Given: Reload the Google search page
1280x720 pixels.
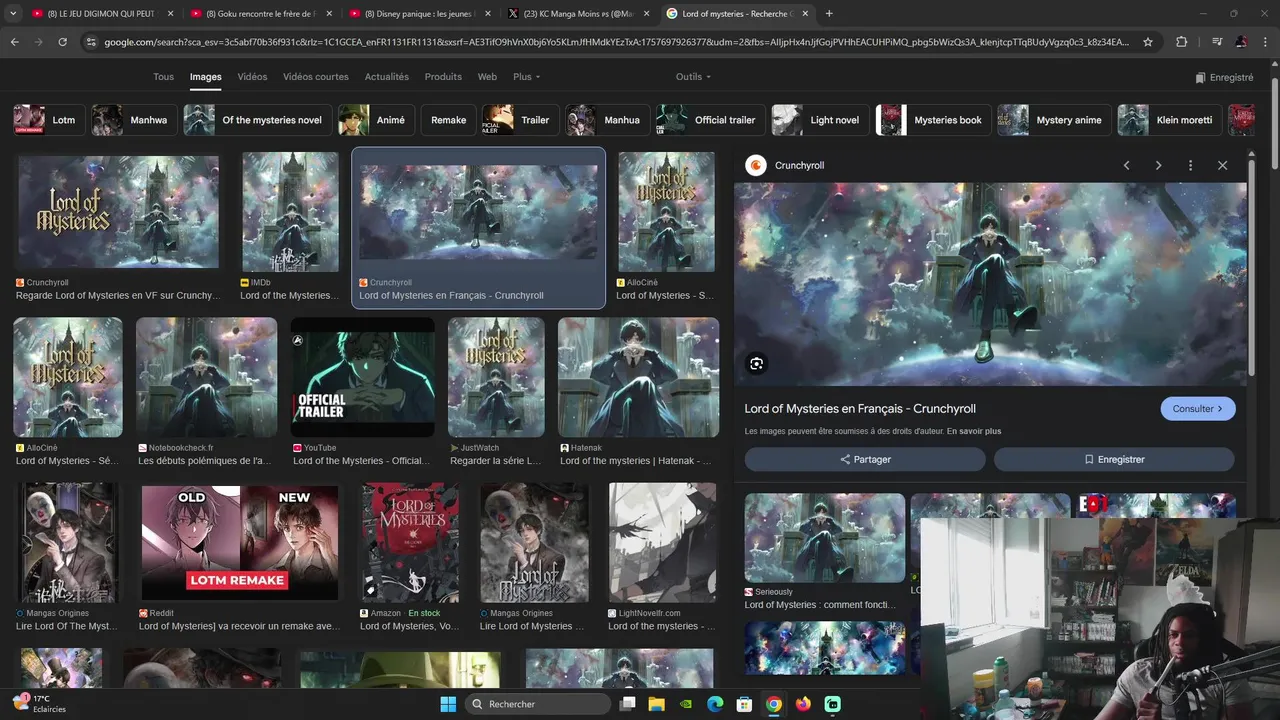Looking at the screenshot, I should (62, 42).
